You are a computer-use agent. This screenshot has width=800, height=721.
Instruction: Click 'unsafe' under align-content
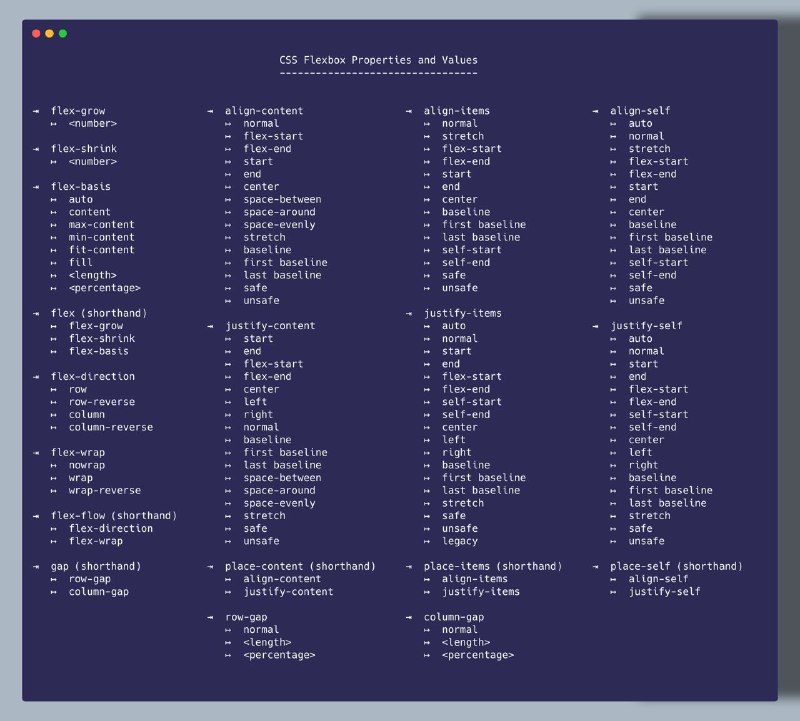tap(261, 301)
